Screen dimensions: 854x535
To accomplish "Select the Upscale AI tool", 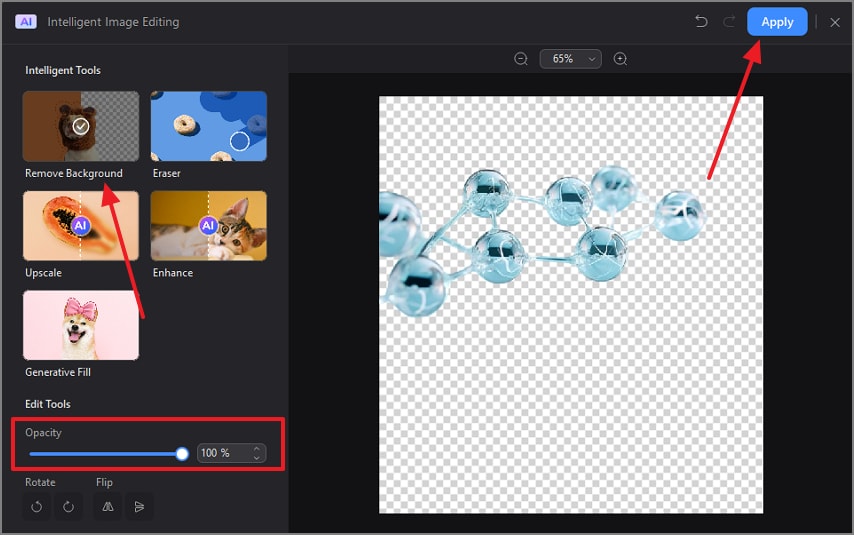I will click(x=81, y=226).
